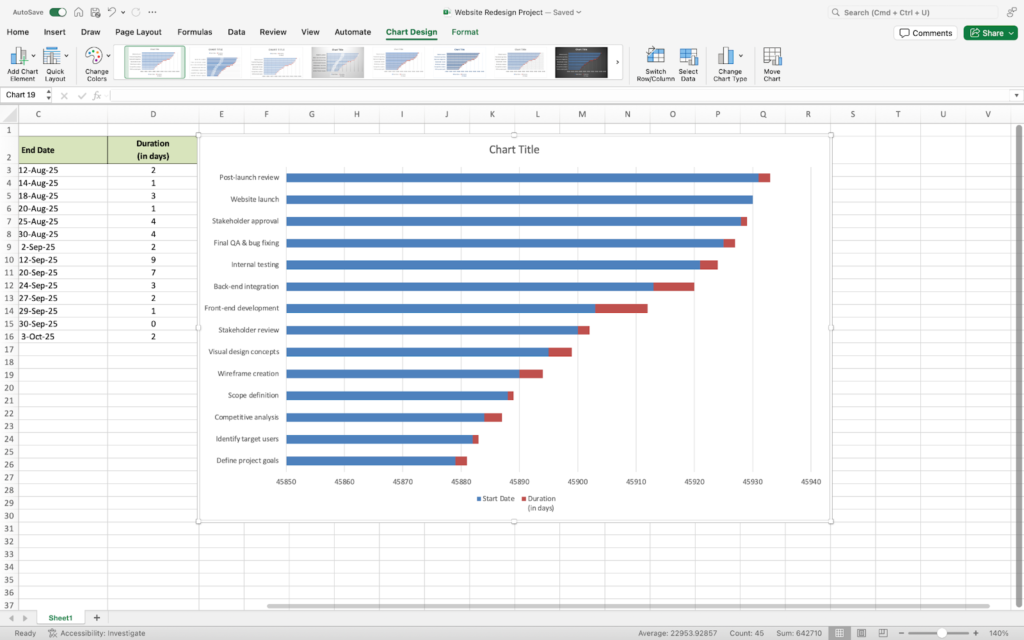Click the Switch Row/Column icon
The height and width of the screenshot is (640, 1024).
[655, 57]
